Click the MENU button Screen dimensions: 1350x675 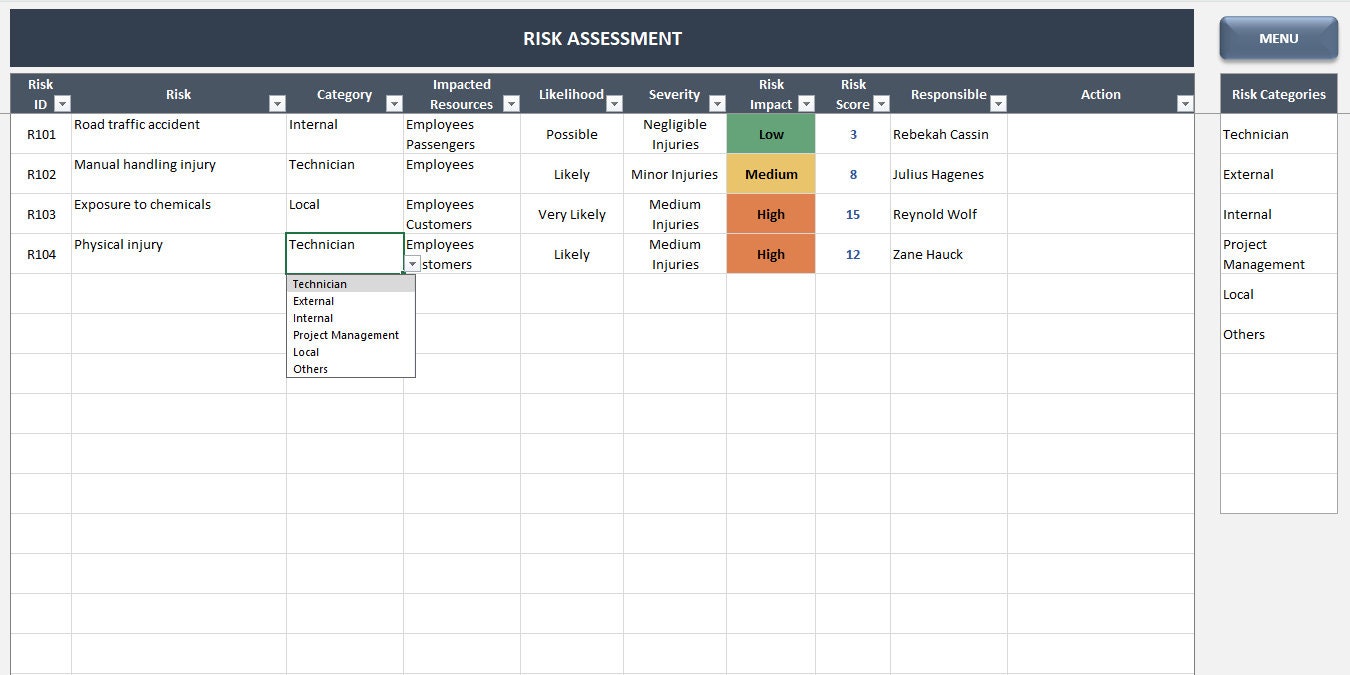(1278, 39)
